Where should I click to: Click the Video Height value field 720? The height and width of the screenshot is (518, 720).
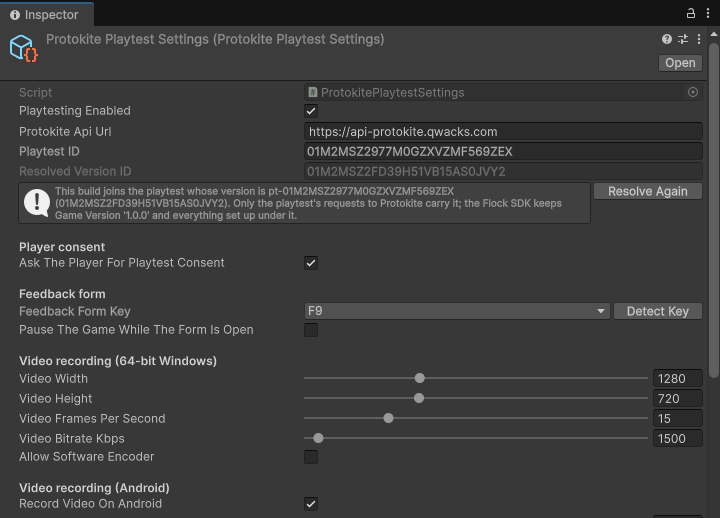[678, 398]
